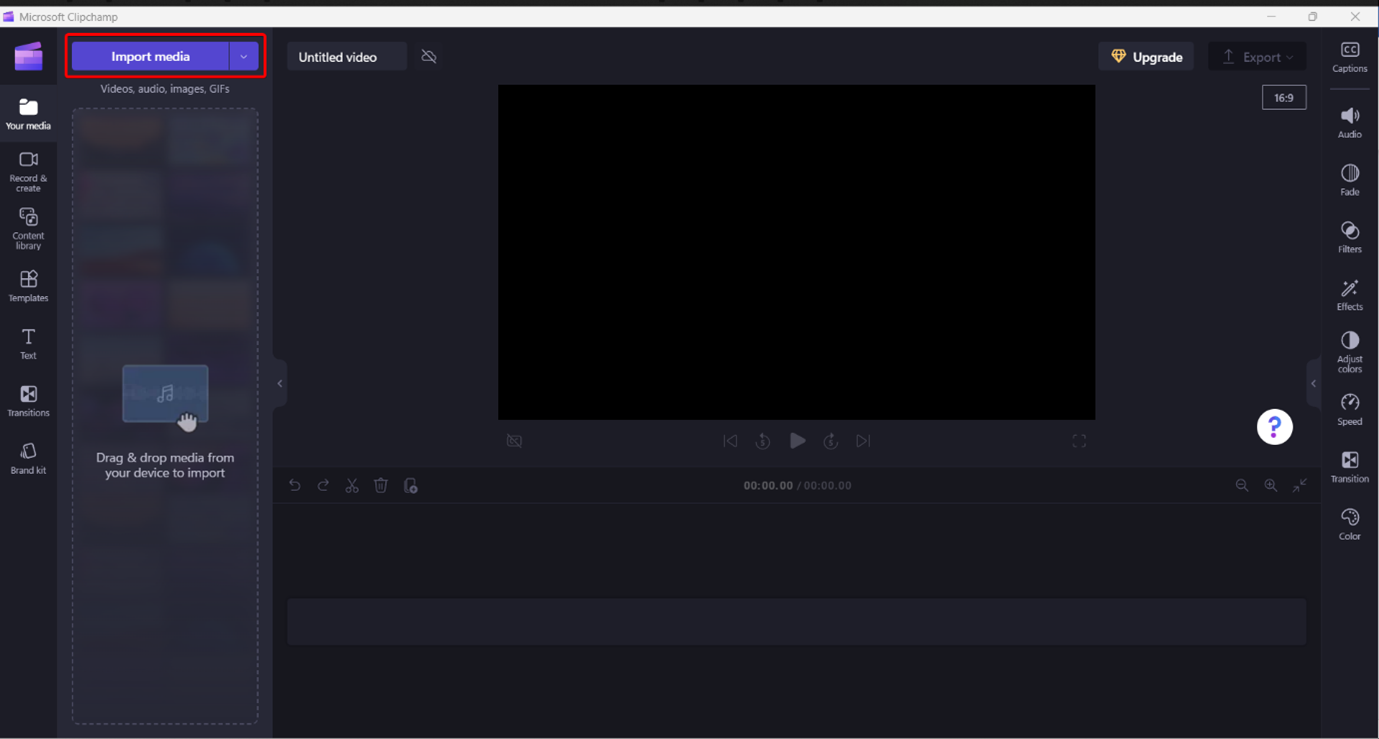Redo the last action
Image resolution: width=1379 pixels, height=739 pixels.
click(323, 486)
